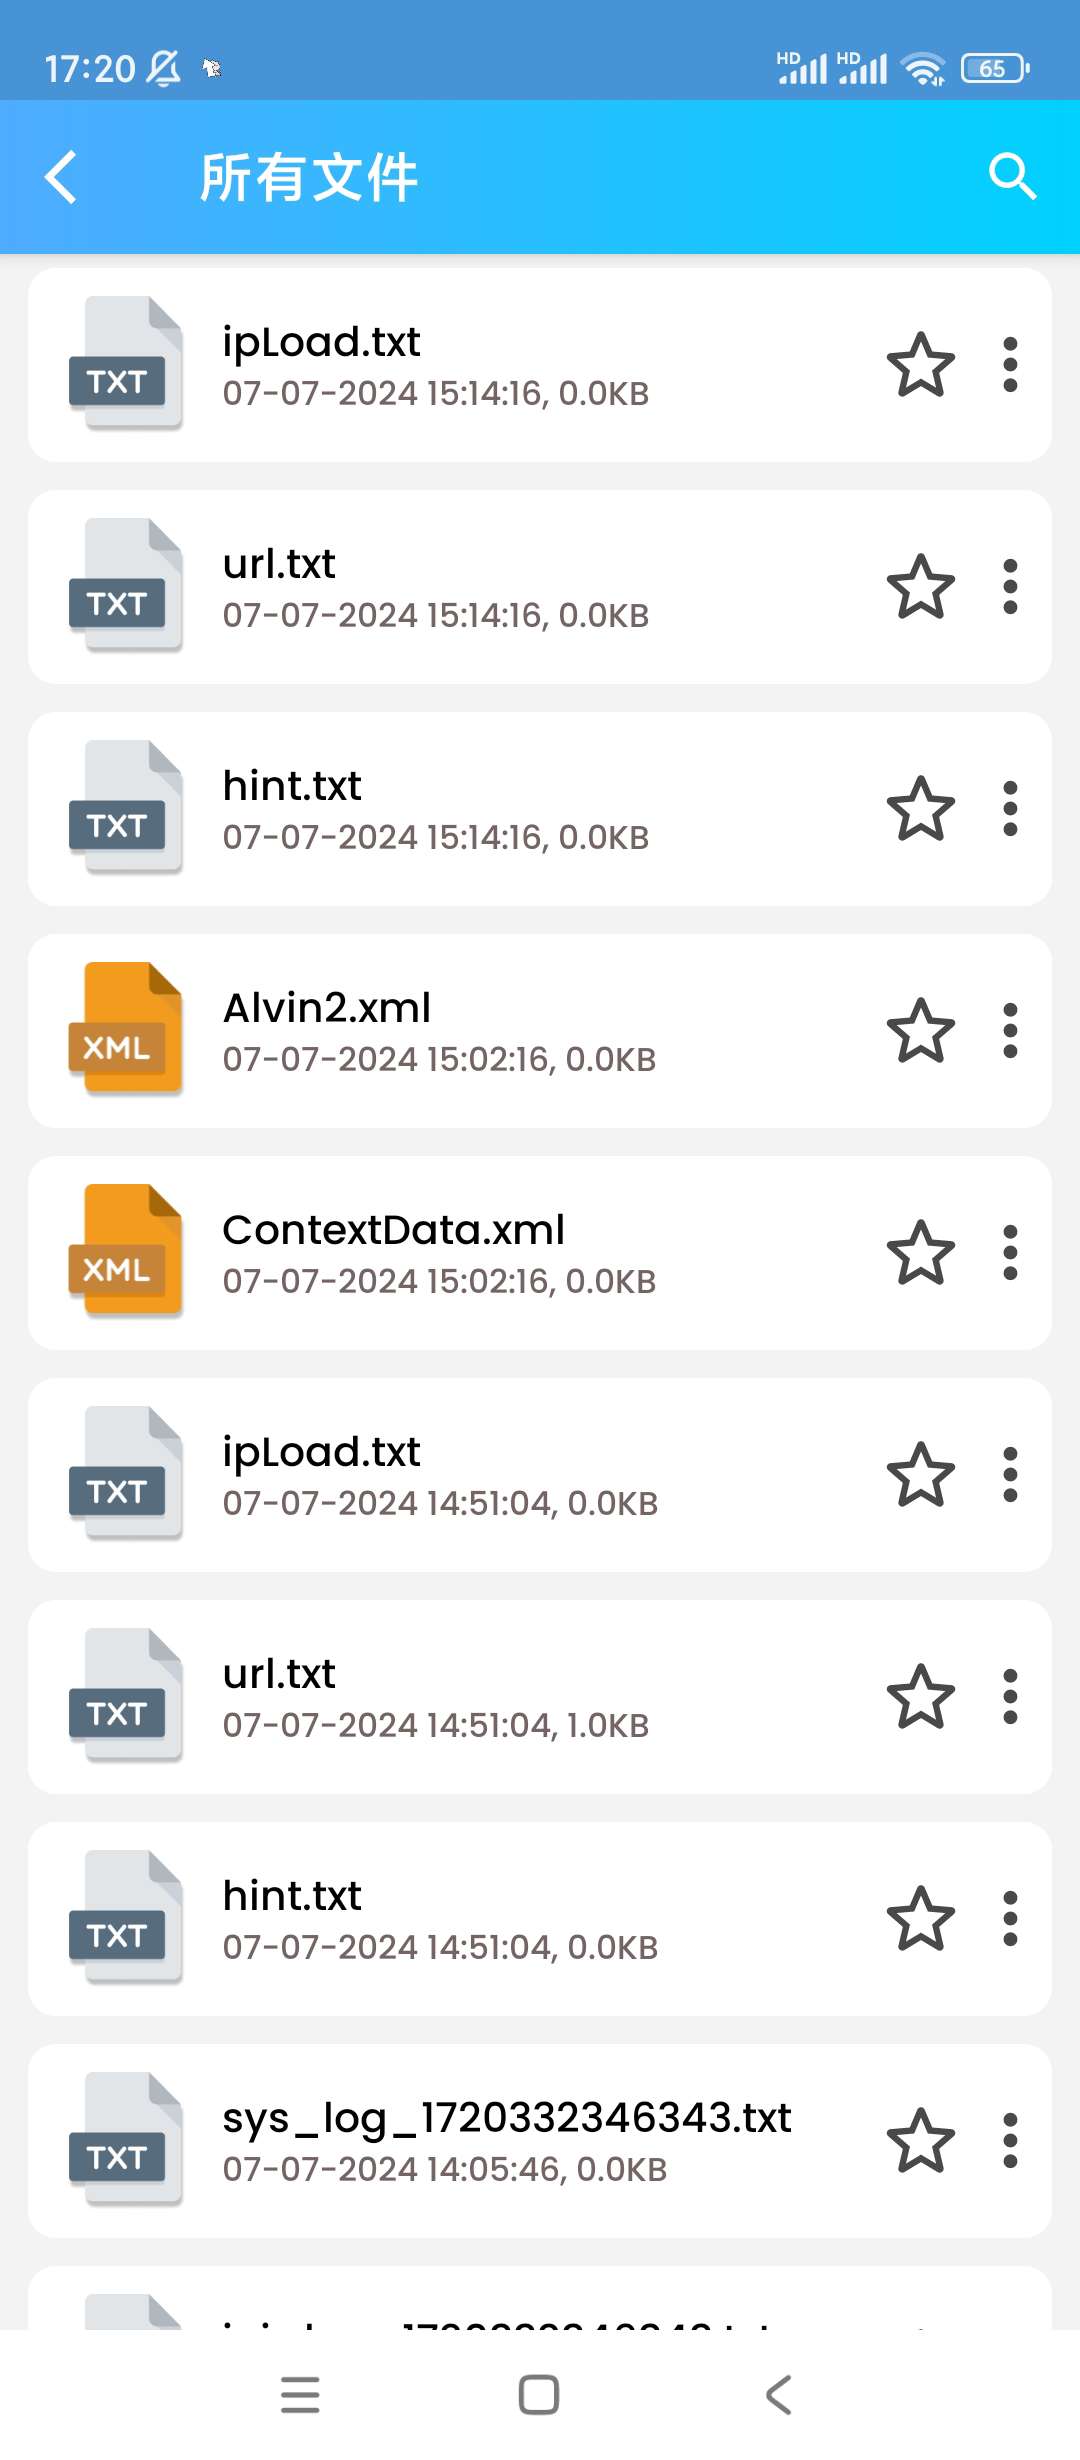
Task: Open the three-dot menu for Alvin2.xml
Action: (x=1010, y=1031)
